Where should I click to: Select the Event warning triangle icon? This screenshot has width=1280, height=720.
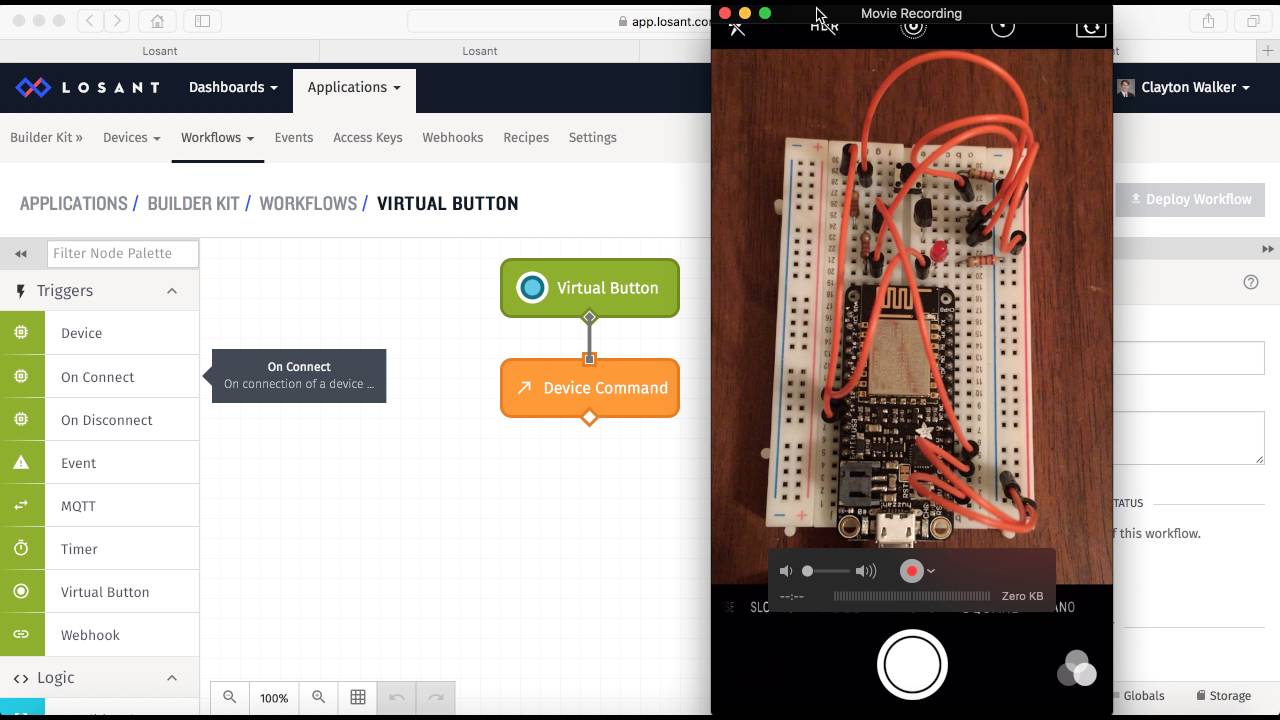click(21, 462)
